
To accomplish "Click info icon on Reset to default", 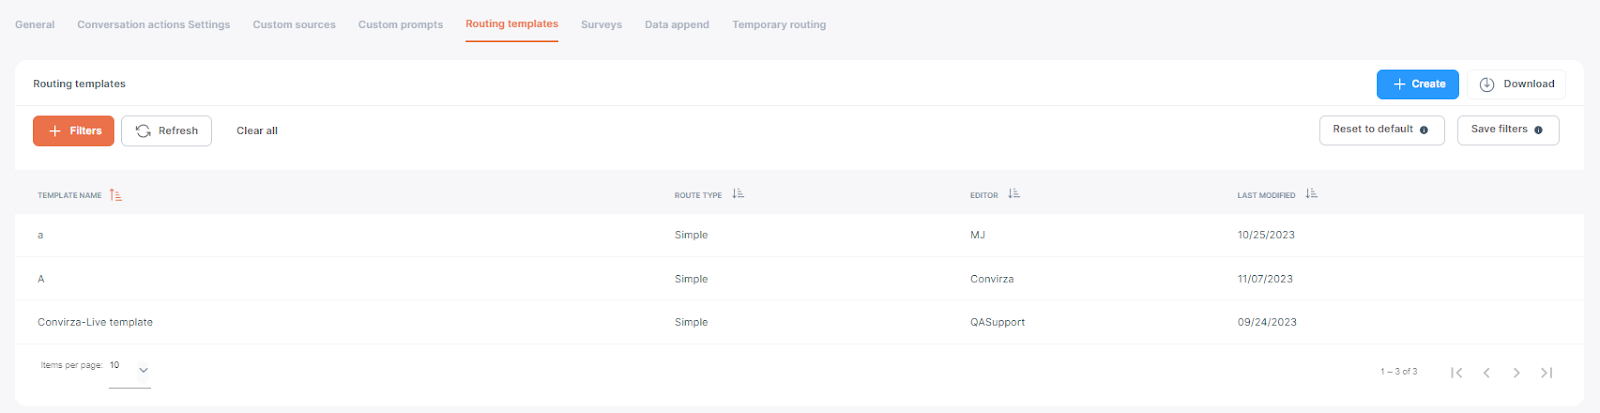I will [1424, 130].
